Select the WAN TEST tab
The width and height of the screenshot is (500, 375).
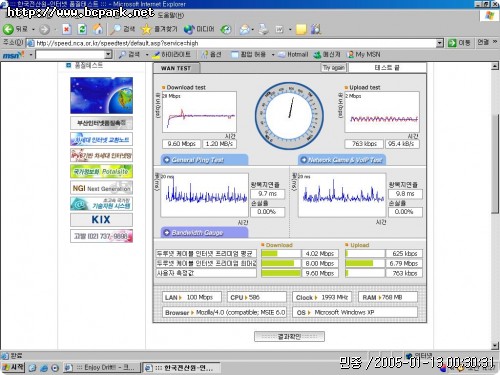176,68
